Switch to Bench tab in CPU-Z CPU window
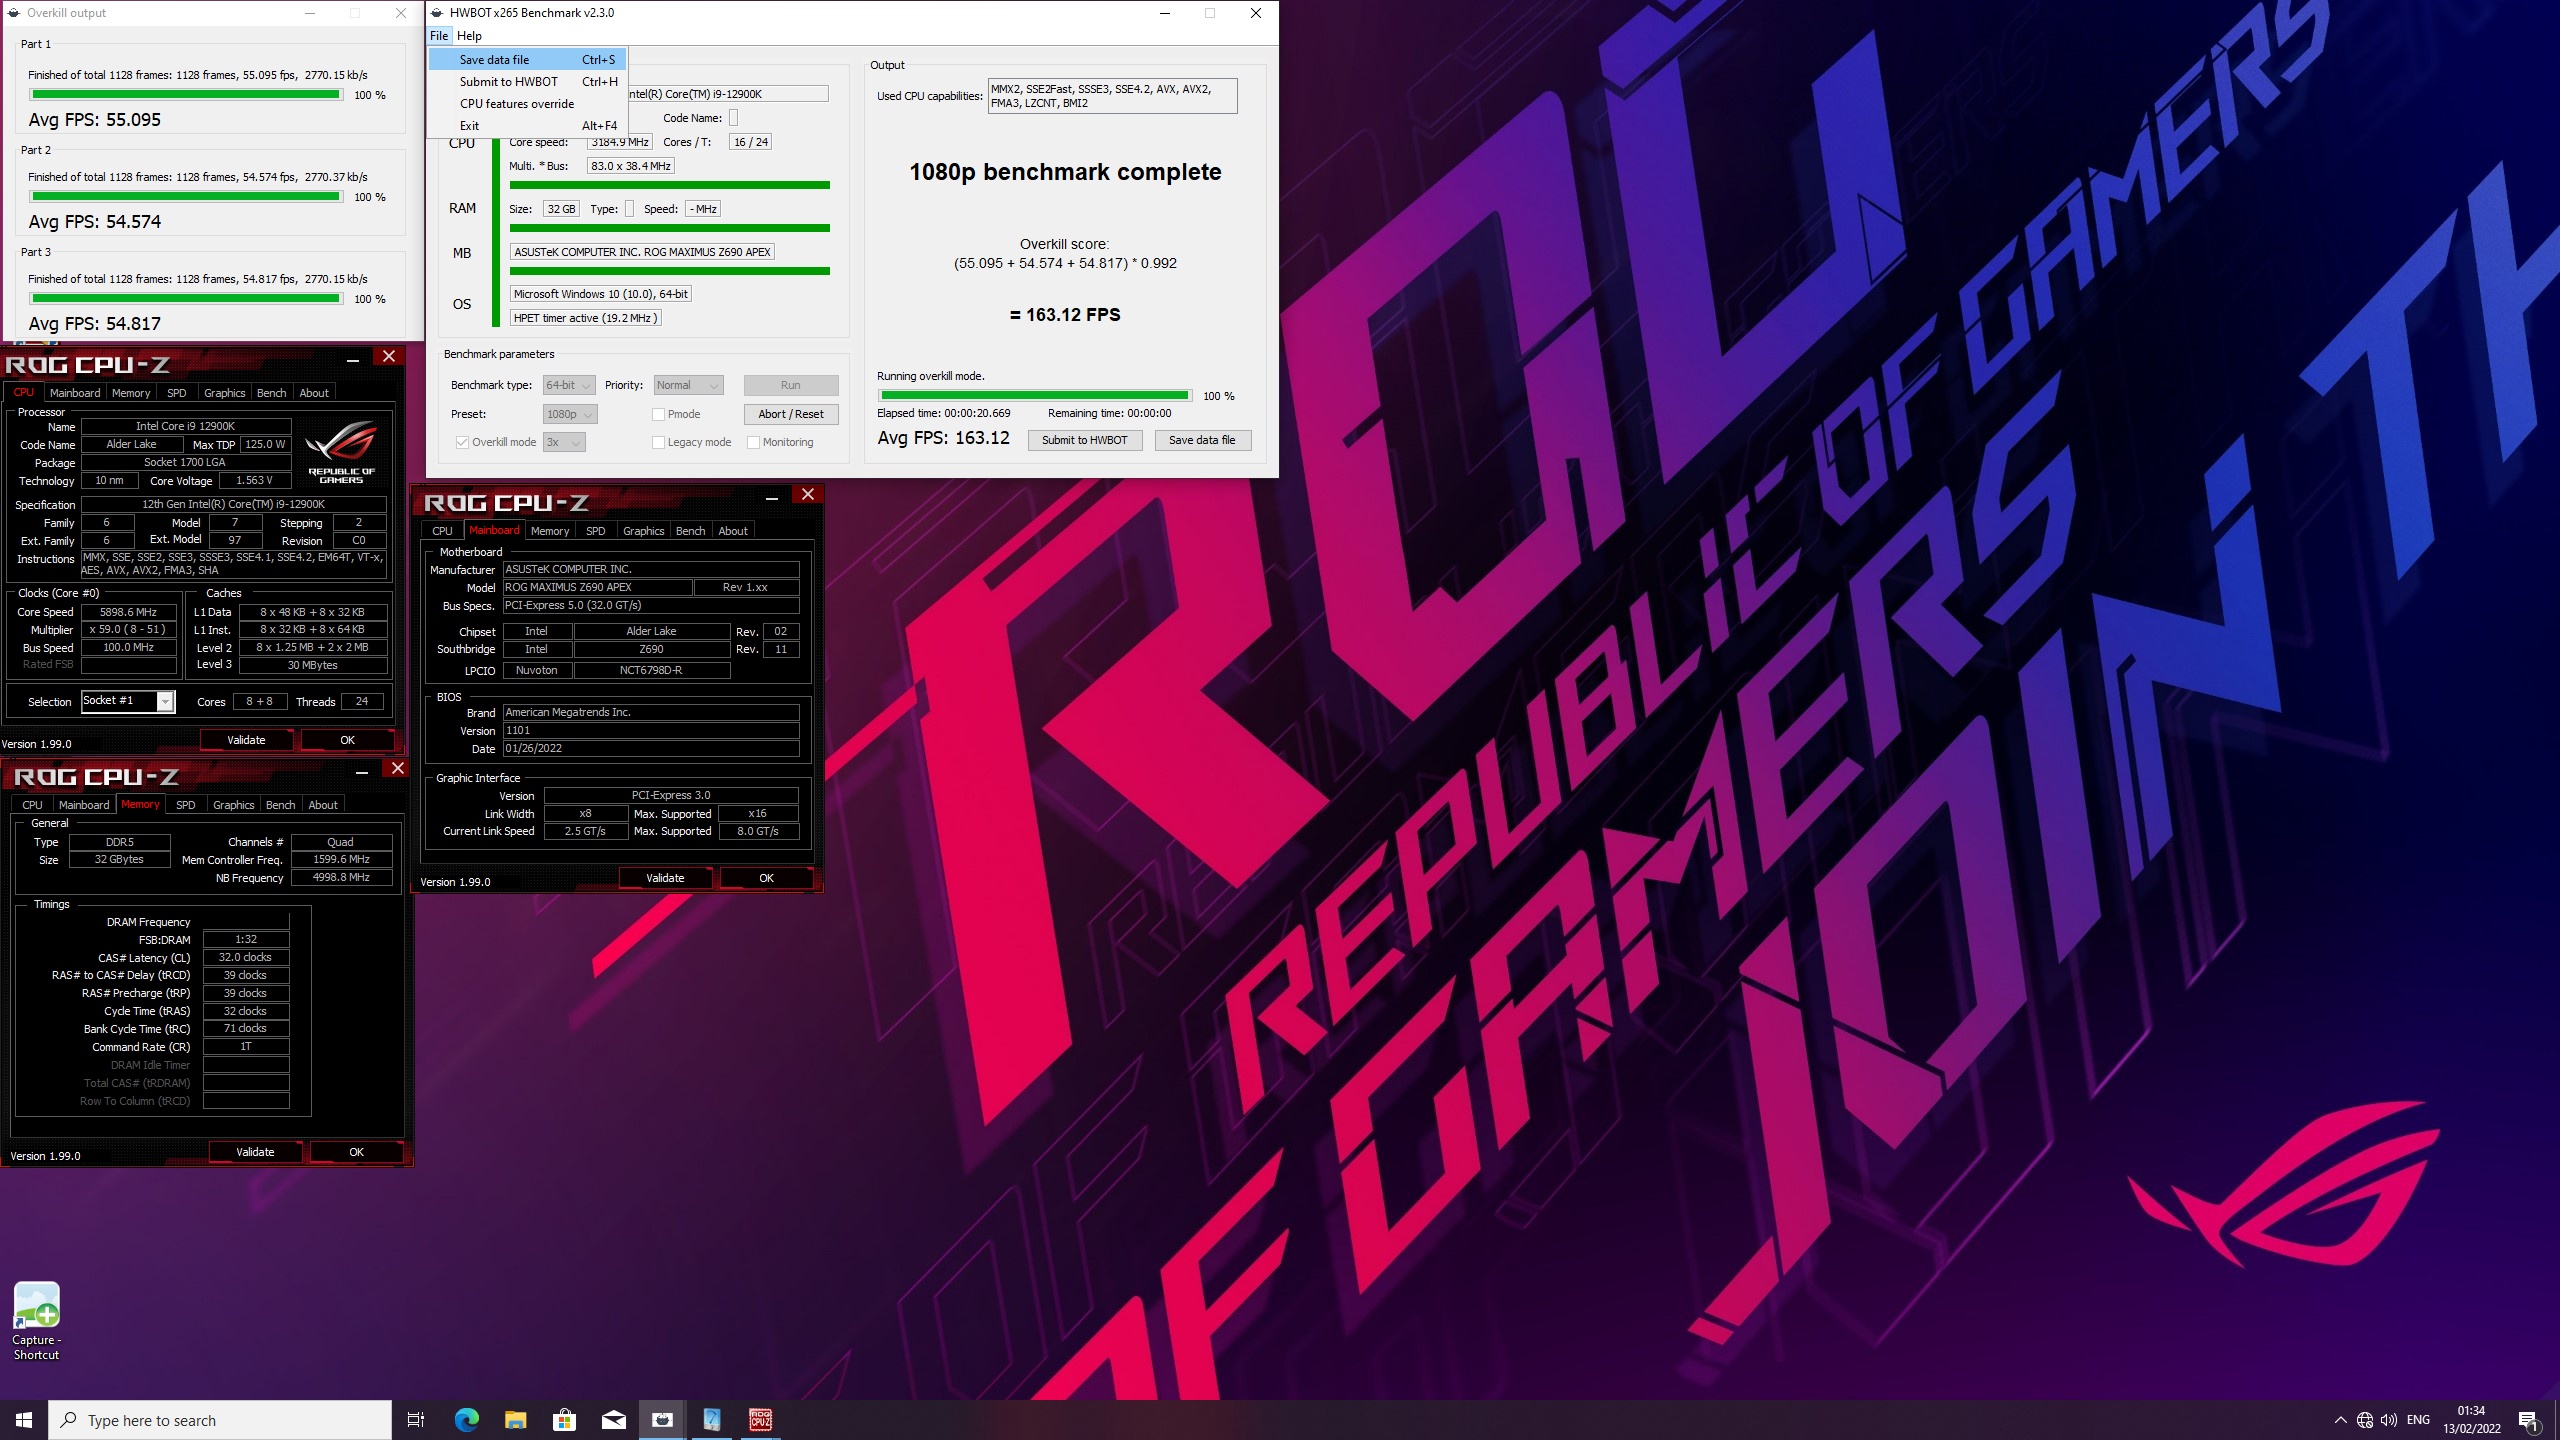 click(x=271, y=393)
